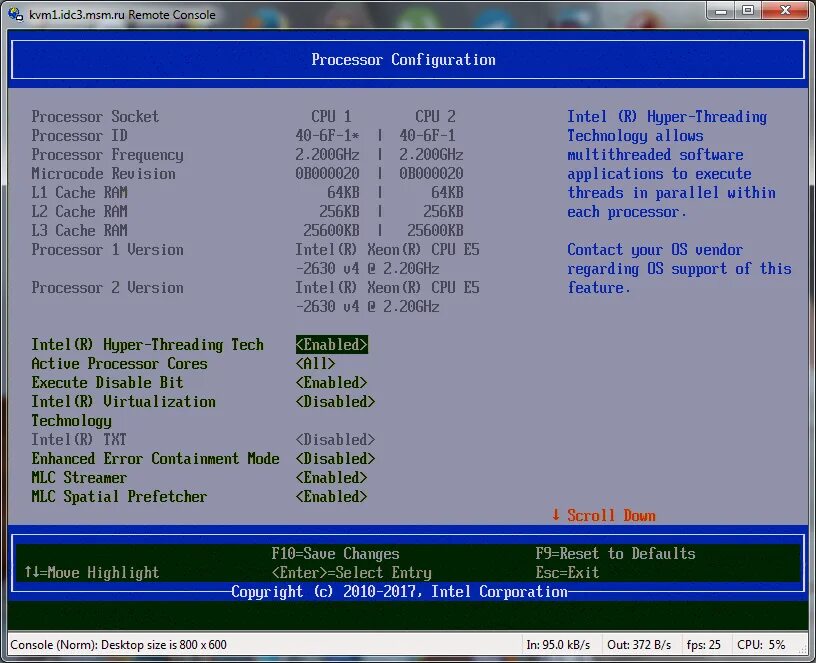Viewport: 816px width, 663px height.
Task: Click L3 Cache RAM label
Action: tap(79, 231)
